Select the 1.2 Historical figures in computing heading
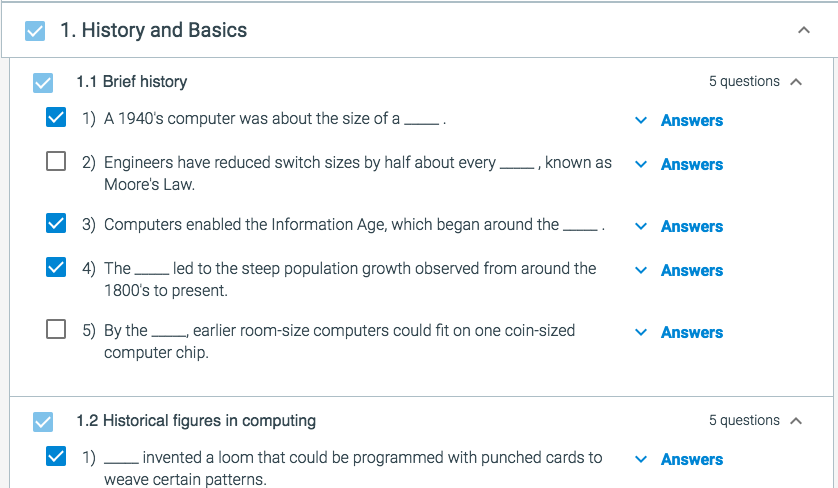This screenshot has width=838, height=488. [196, 420]
